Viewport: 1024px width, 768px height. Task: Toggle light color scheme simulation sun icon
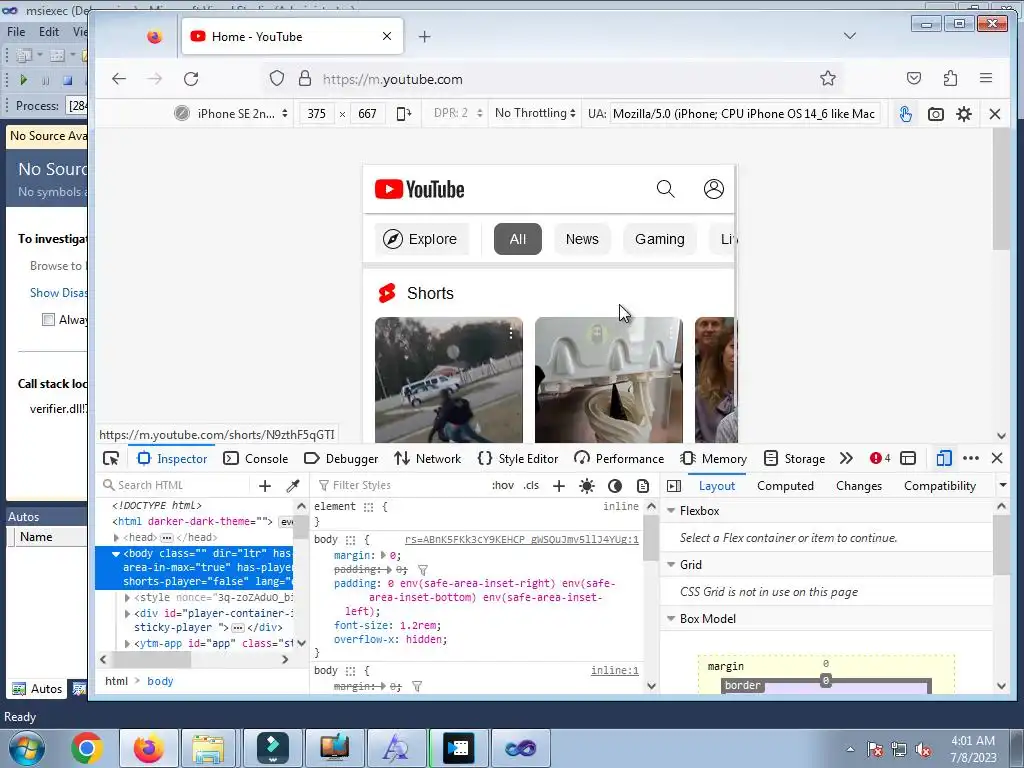pyautogui.click(x=586, y=485)
